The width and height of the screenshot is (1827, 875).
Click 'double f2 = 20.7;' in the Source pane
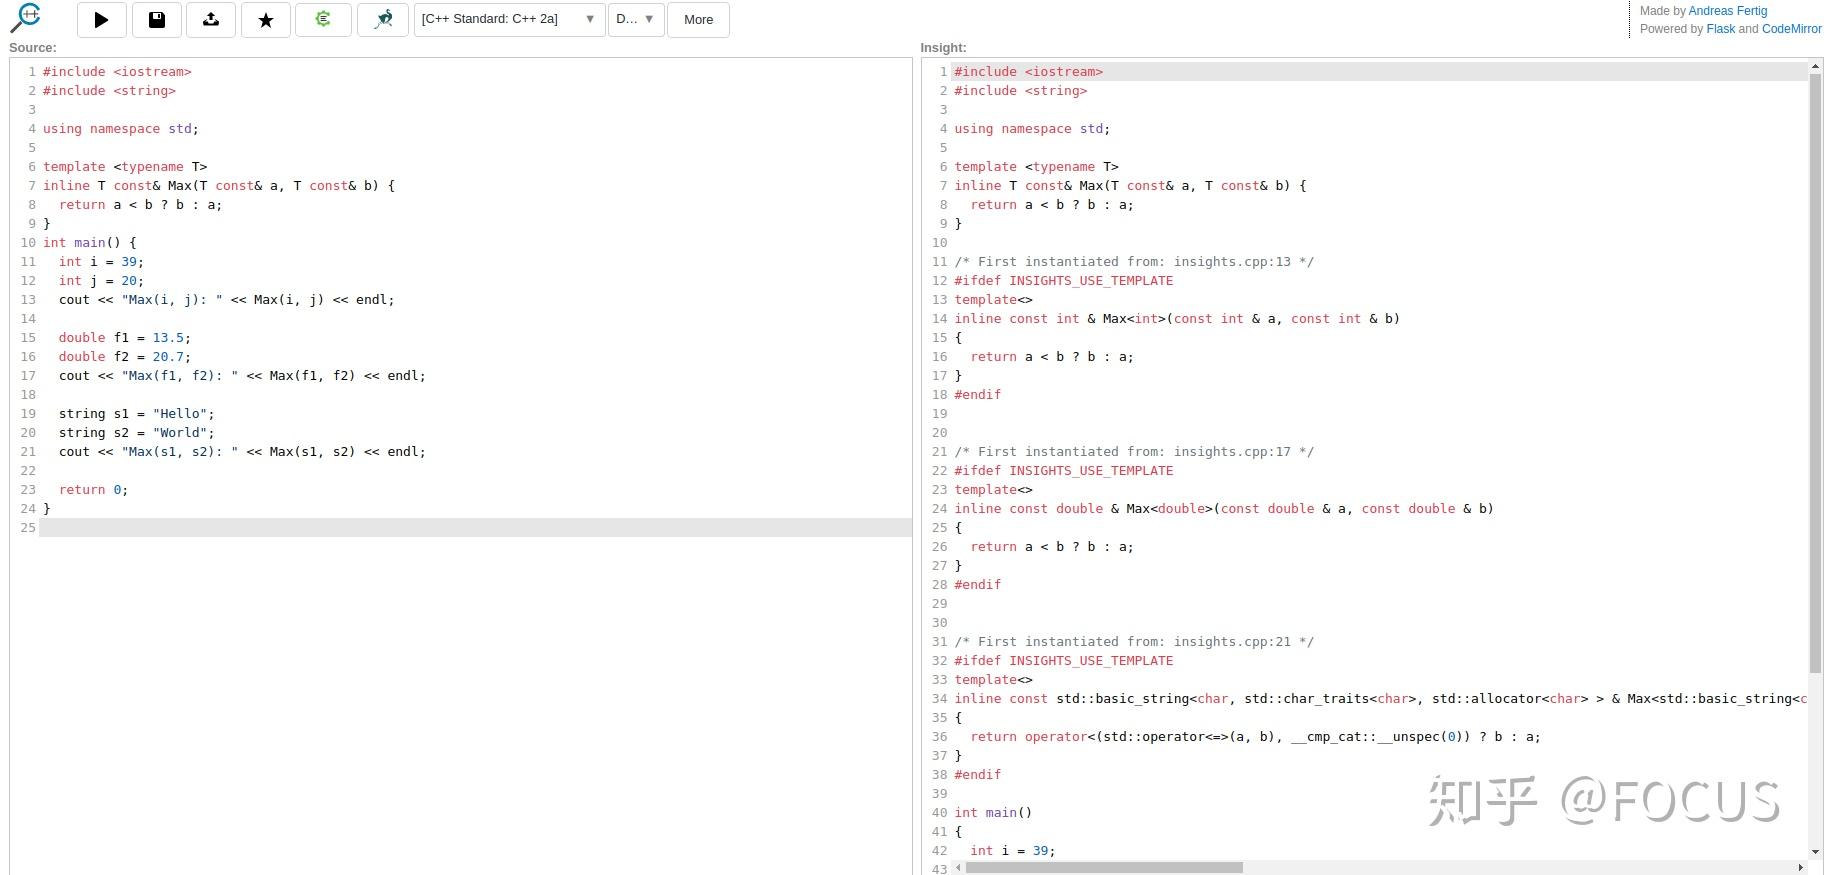pos(125,357)
